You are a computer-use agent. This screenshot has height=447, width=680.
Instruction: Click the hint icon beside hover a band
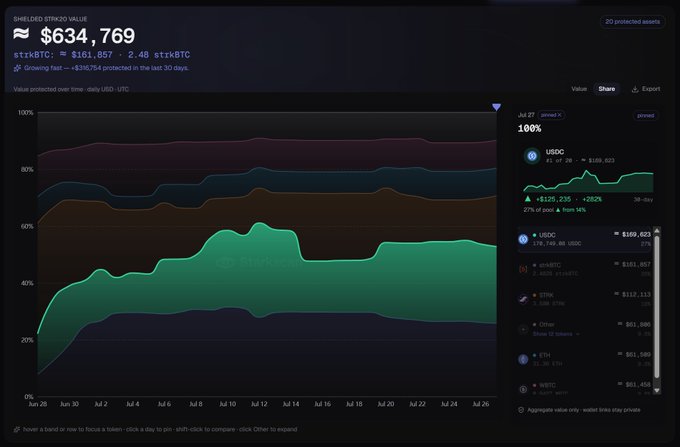[x=17, y=429]
